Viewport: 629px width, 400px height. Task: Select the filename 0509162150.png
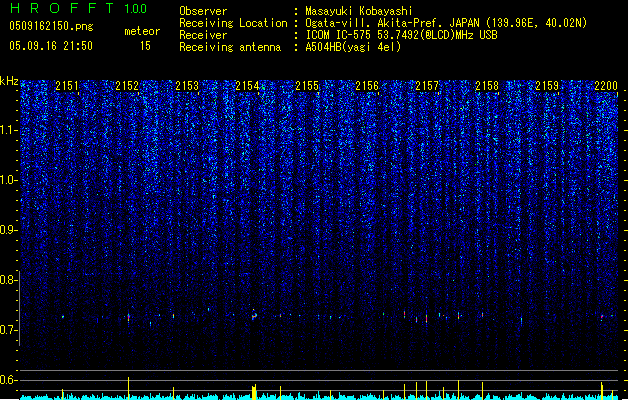pos(51,27)
